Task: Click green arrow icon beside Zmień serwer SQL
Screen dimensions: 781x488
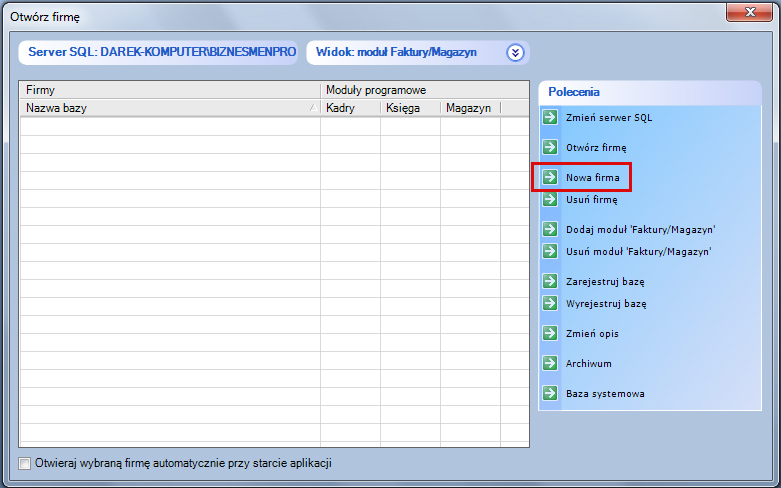Action: pyautogui.click(x=550, y=118)
